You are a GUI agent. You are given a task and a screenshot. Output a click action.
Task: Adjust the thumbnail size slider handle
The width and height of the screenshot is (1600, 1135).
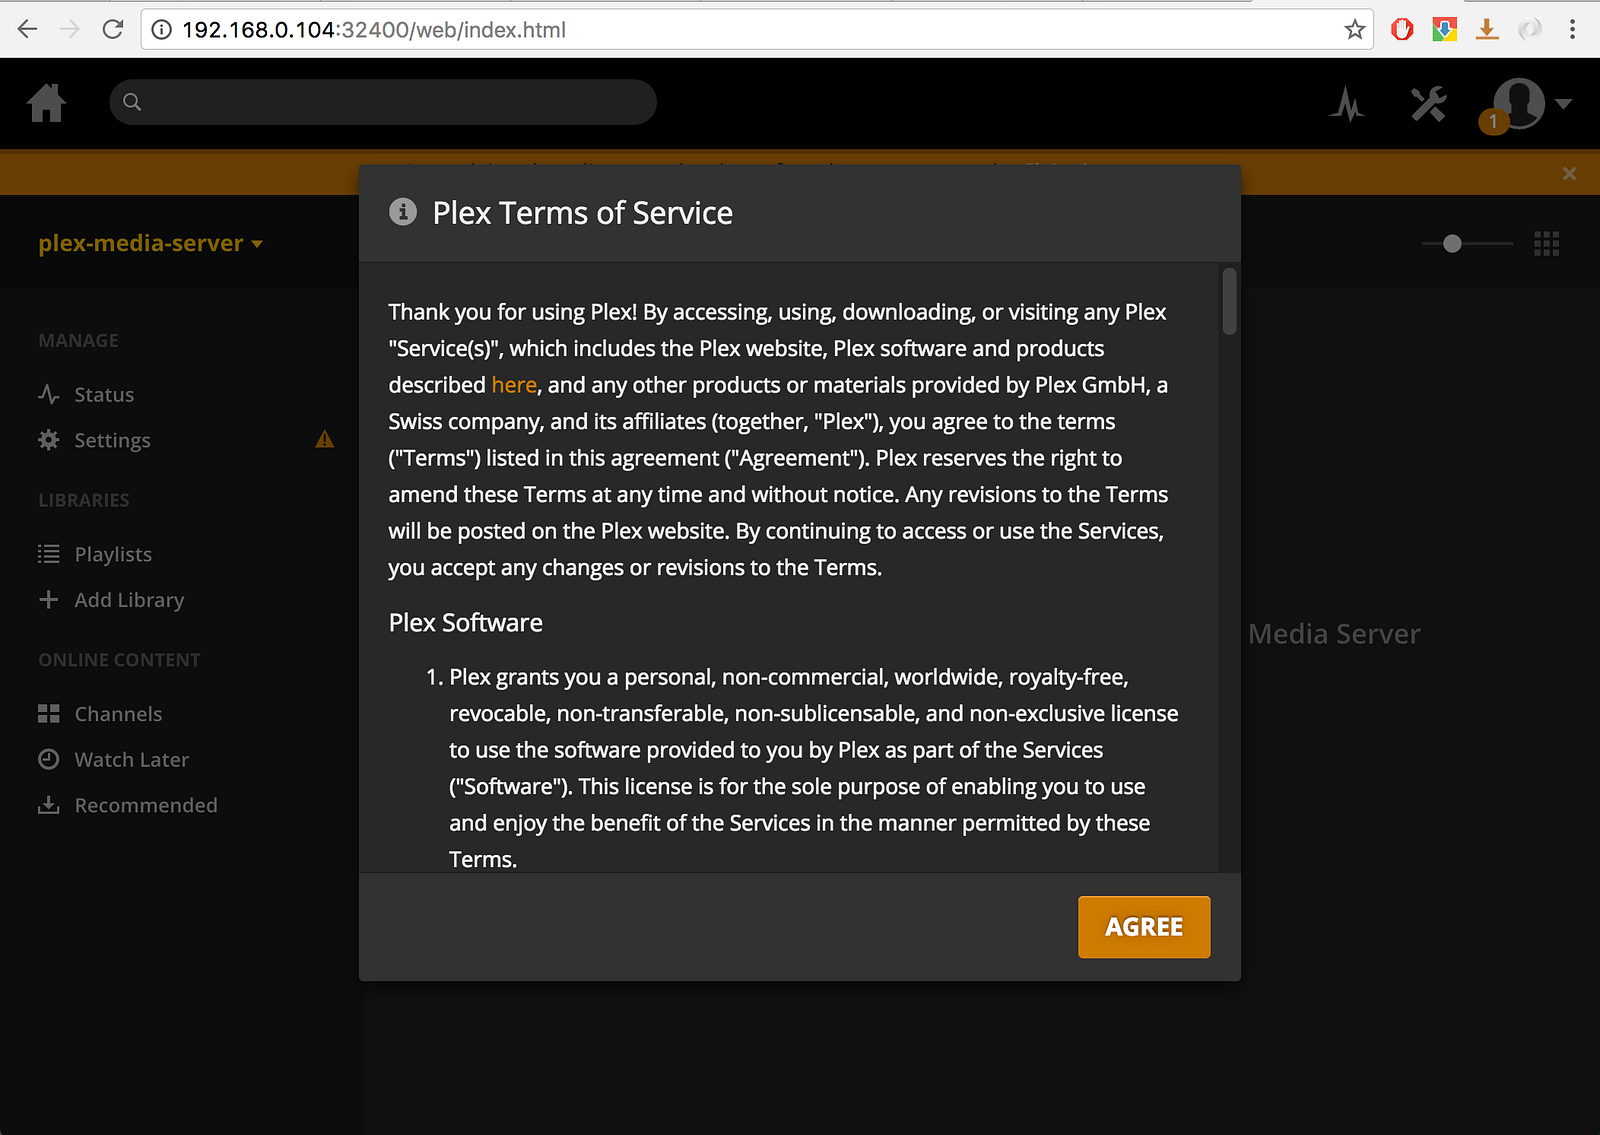coord(1453,243)
